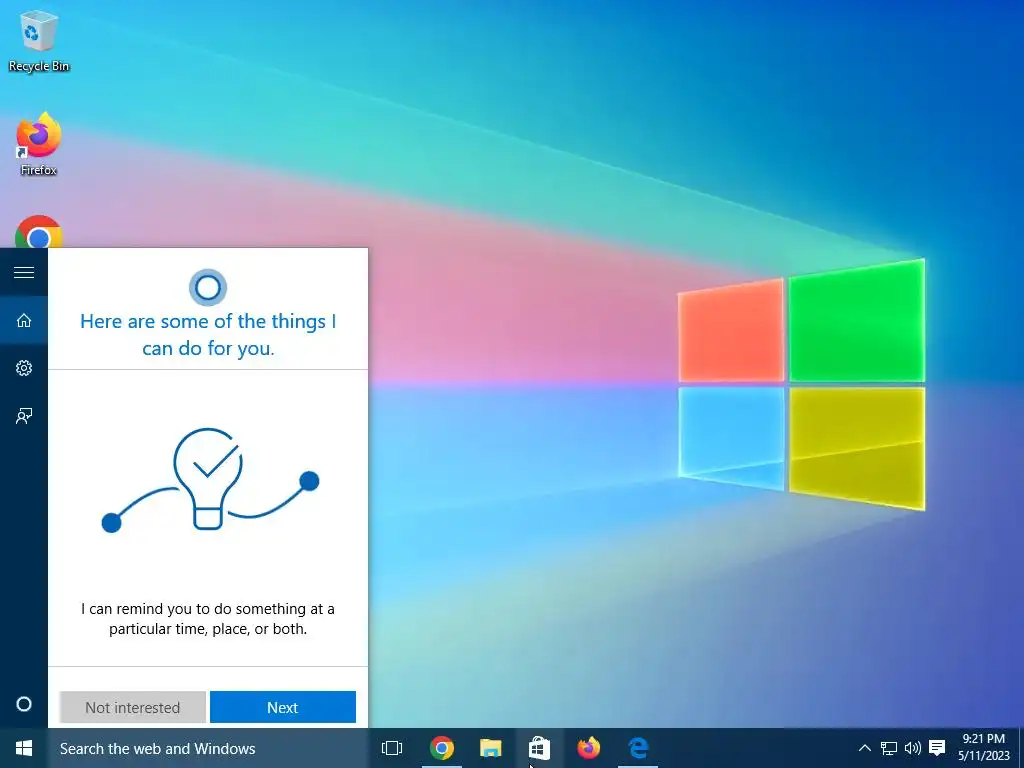
Task: Open the volume speaker tray icon
Action: pos(913,748)
